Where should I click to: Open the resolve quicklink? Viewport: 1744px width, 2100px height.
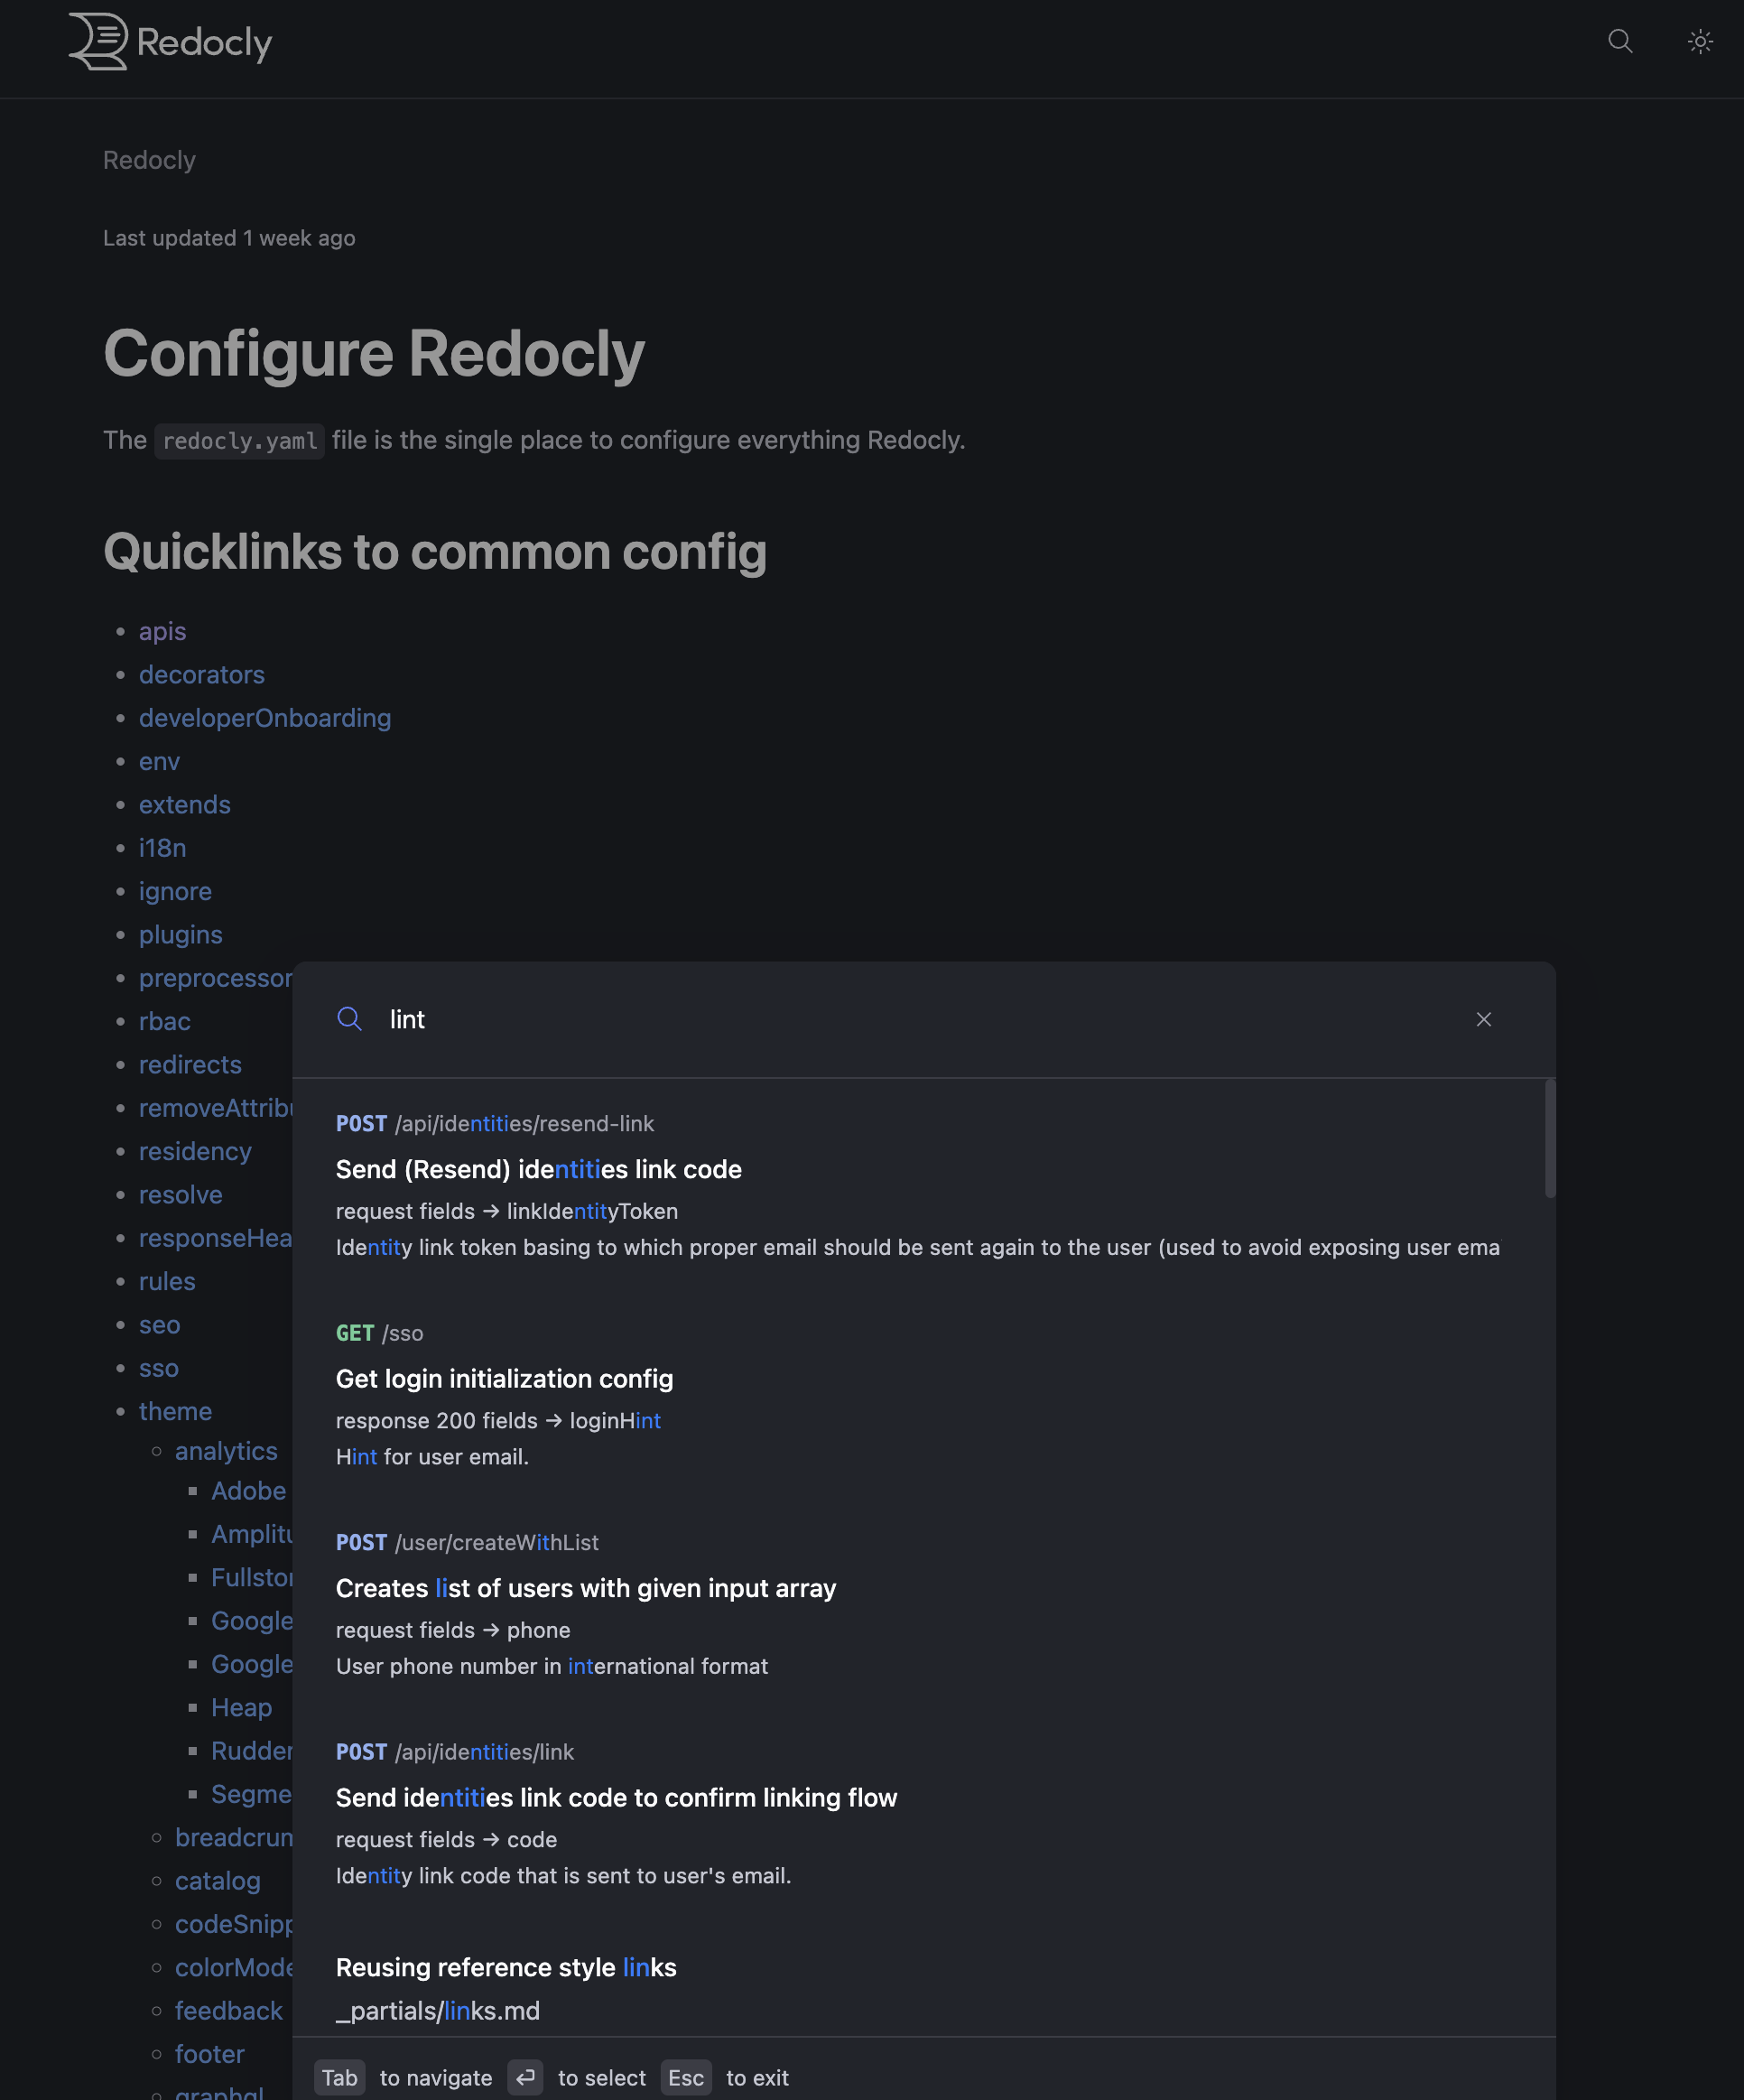click(x=181, y=1194)
